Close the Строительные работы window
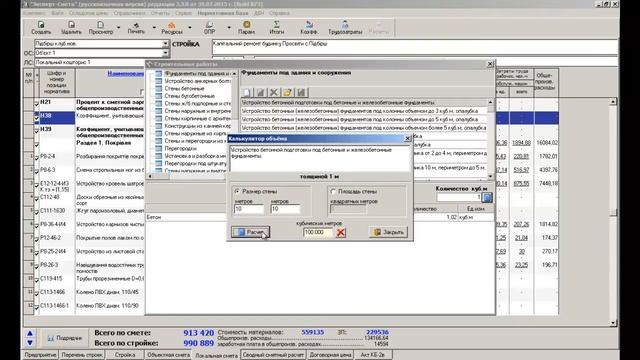 point(490,64)
